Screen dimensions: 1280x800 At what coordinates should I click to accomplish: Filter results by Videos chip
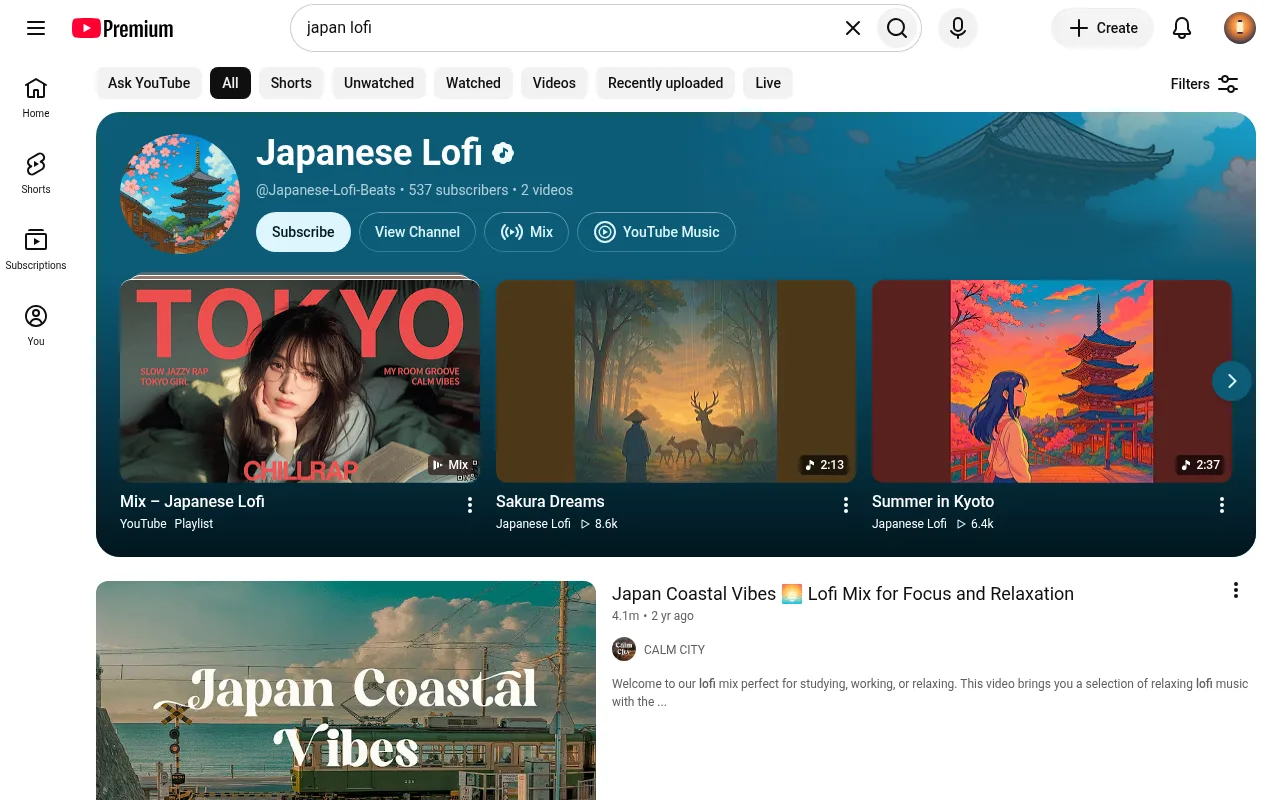pyautogui.click(x=554, y=83)
